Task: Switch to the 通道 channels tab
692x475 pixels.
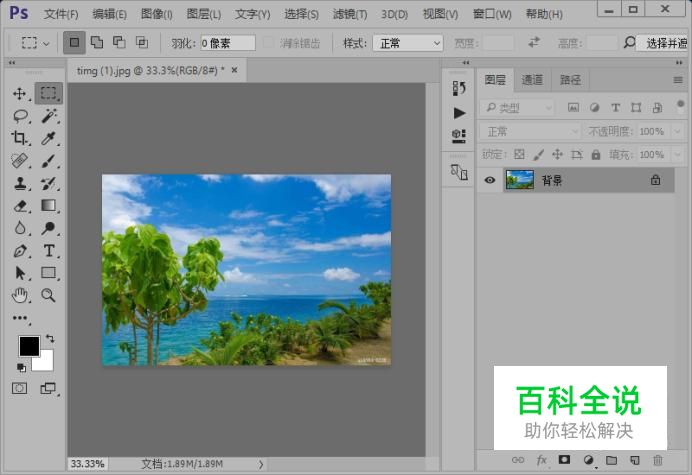Action: click(533, 80)
